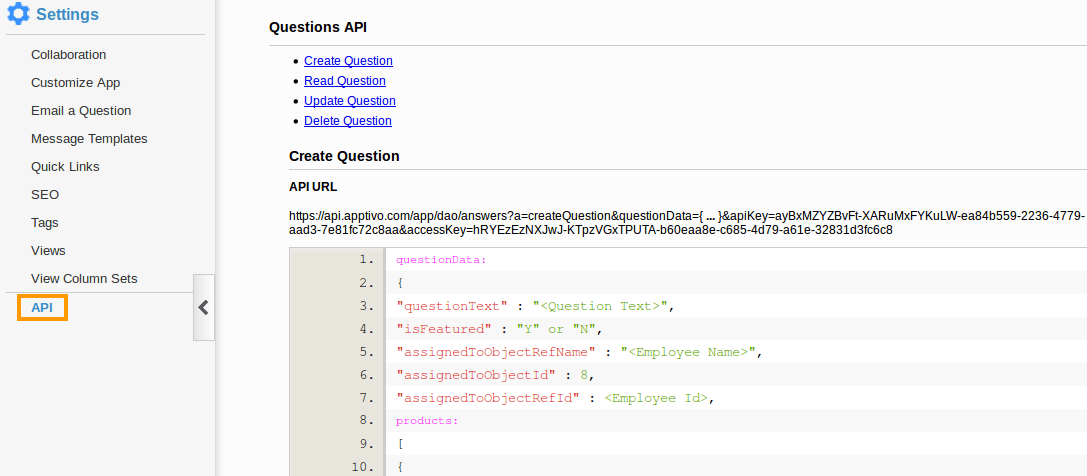Click line number 1. in the code gutter

tap(367, 260)
